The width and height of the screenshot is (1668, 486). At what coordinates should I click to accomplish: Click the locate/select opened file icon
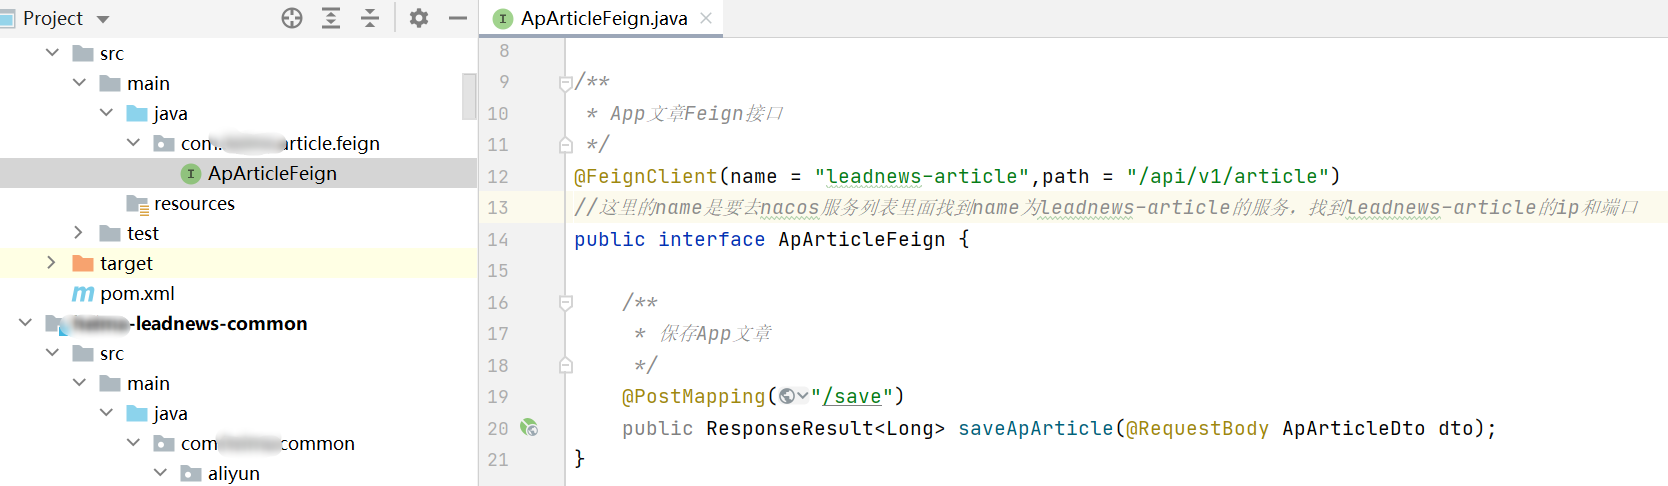pos(292,18)
